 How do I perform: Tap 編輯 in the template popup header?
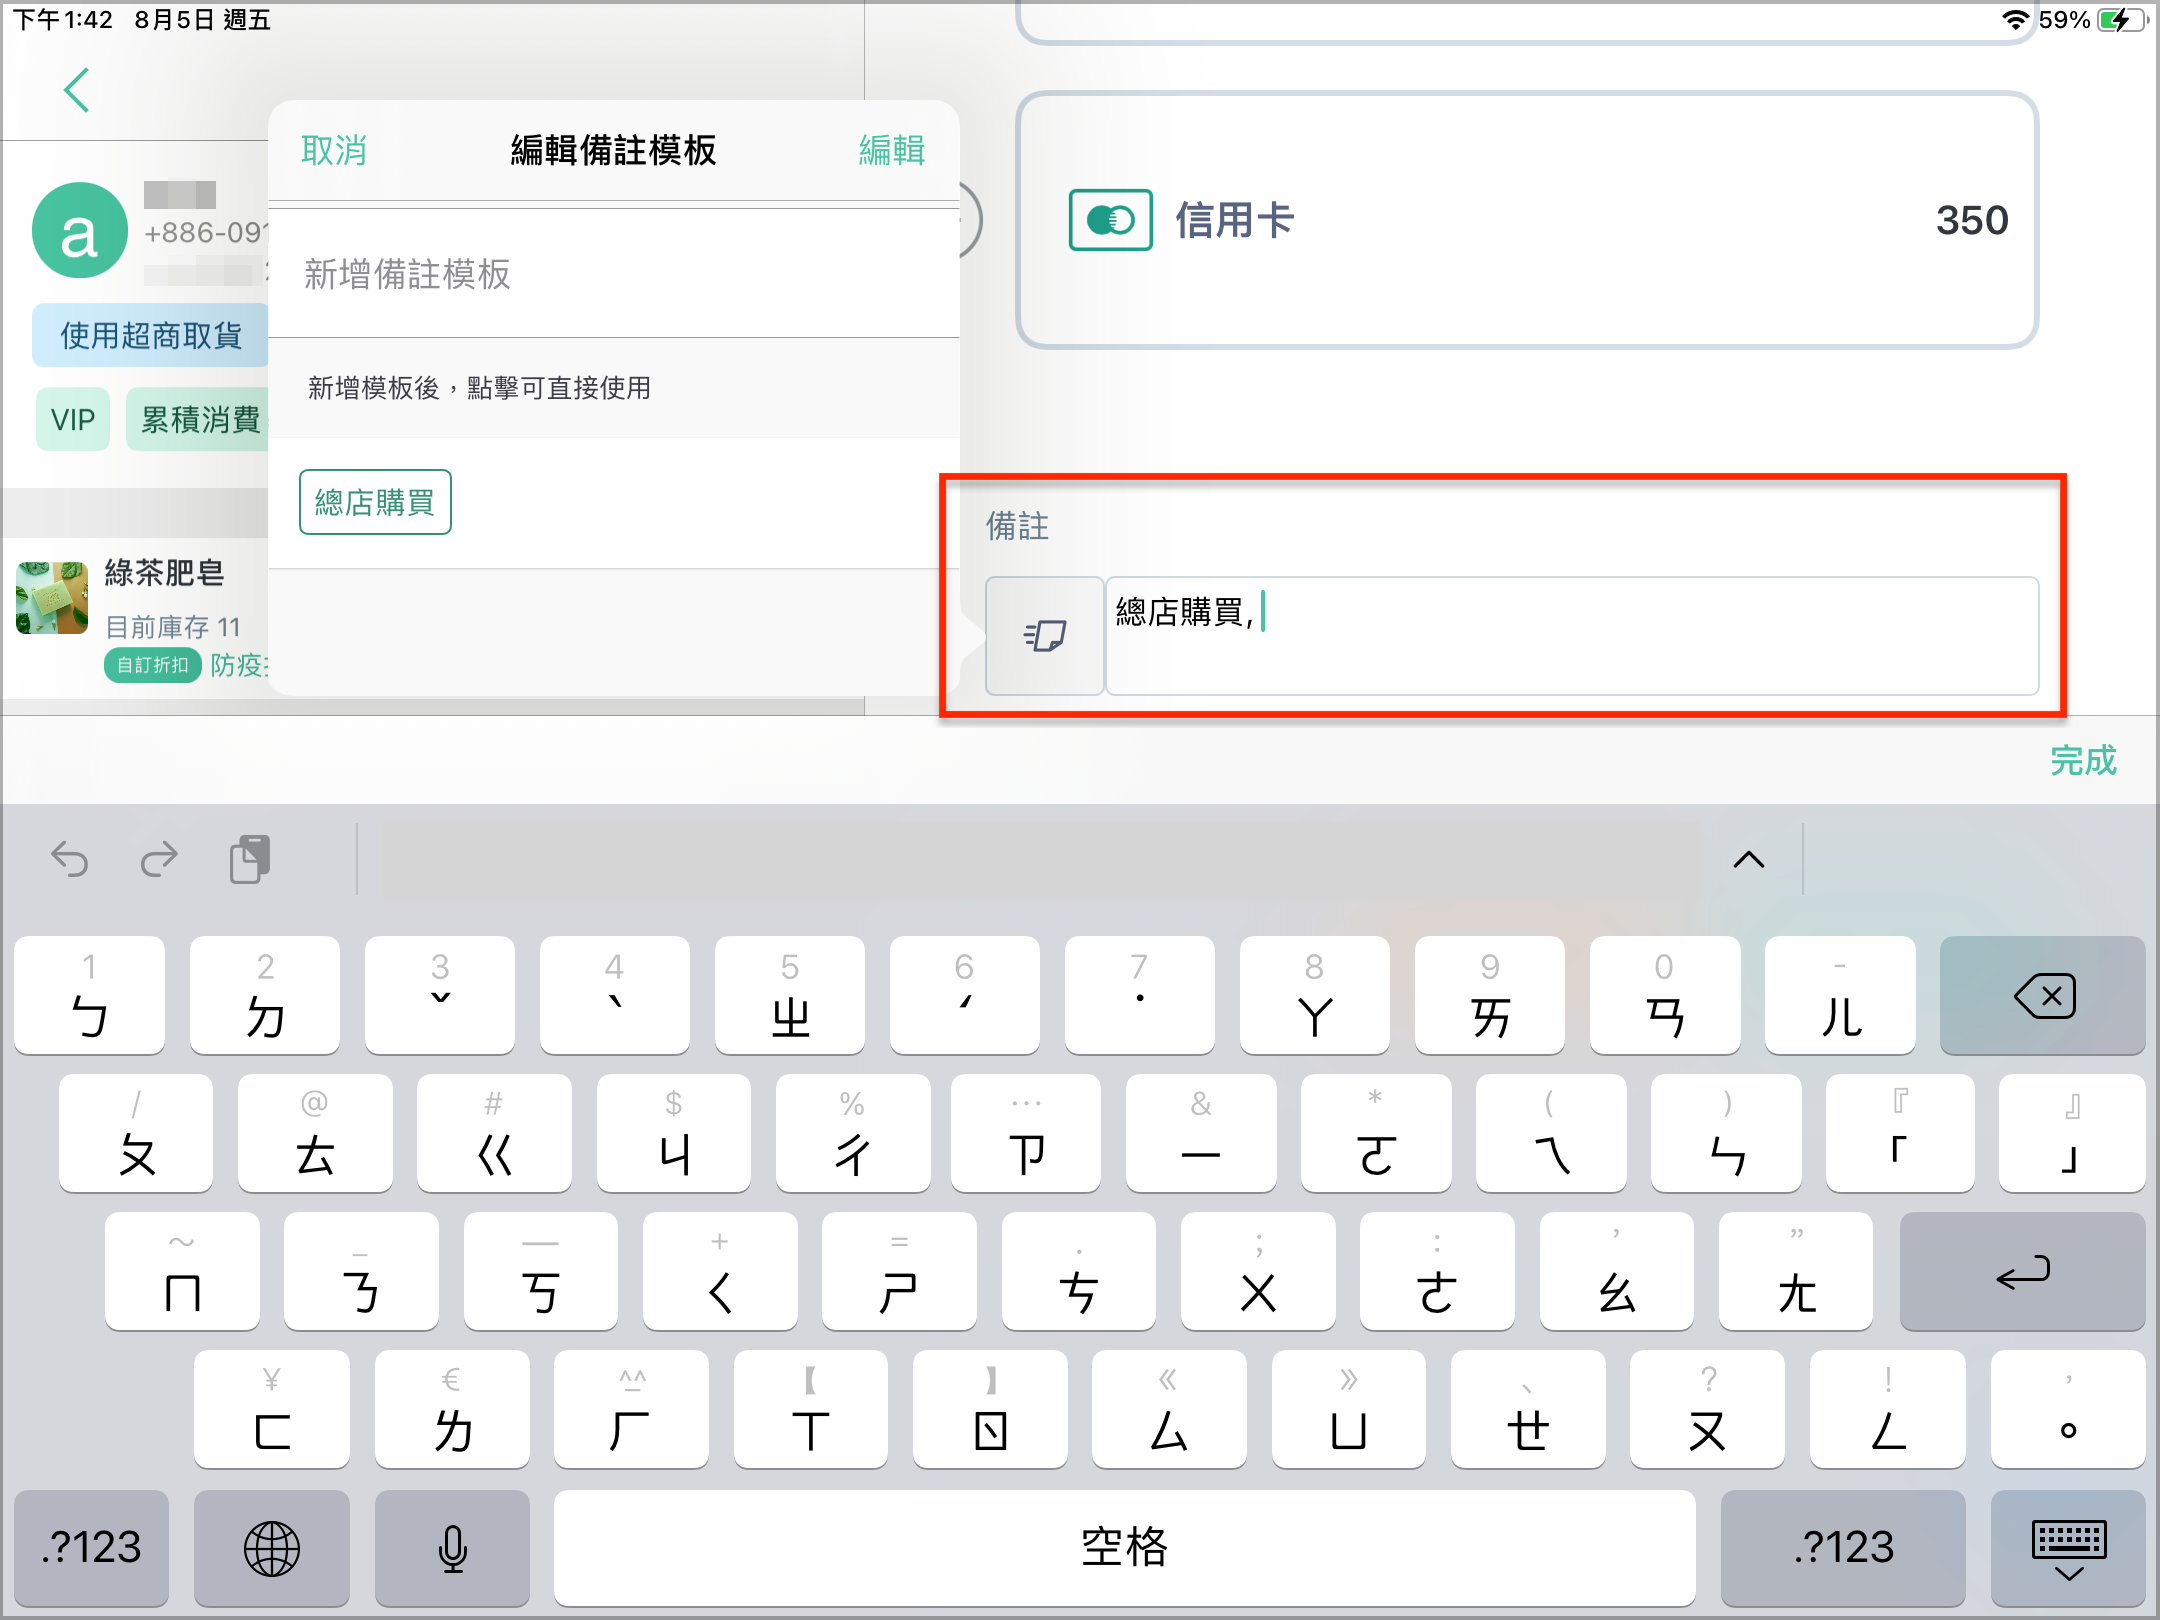[x=892, y=150]
